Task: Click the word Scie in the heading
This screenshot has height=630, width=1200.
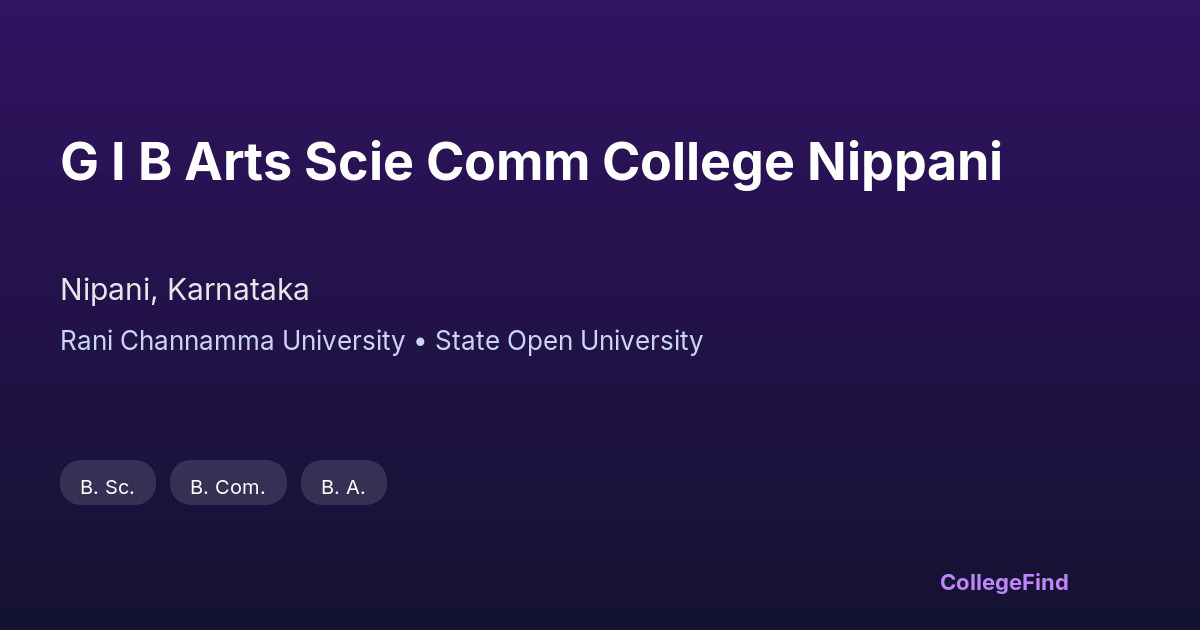Action: [x=359, y=163]
